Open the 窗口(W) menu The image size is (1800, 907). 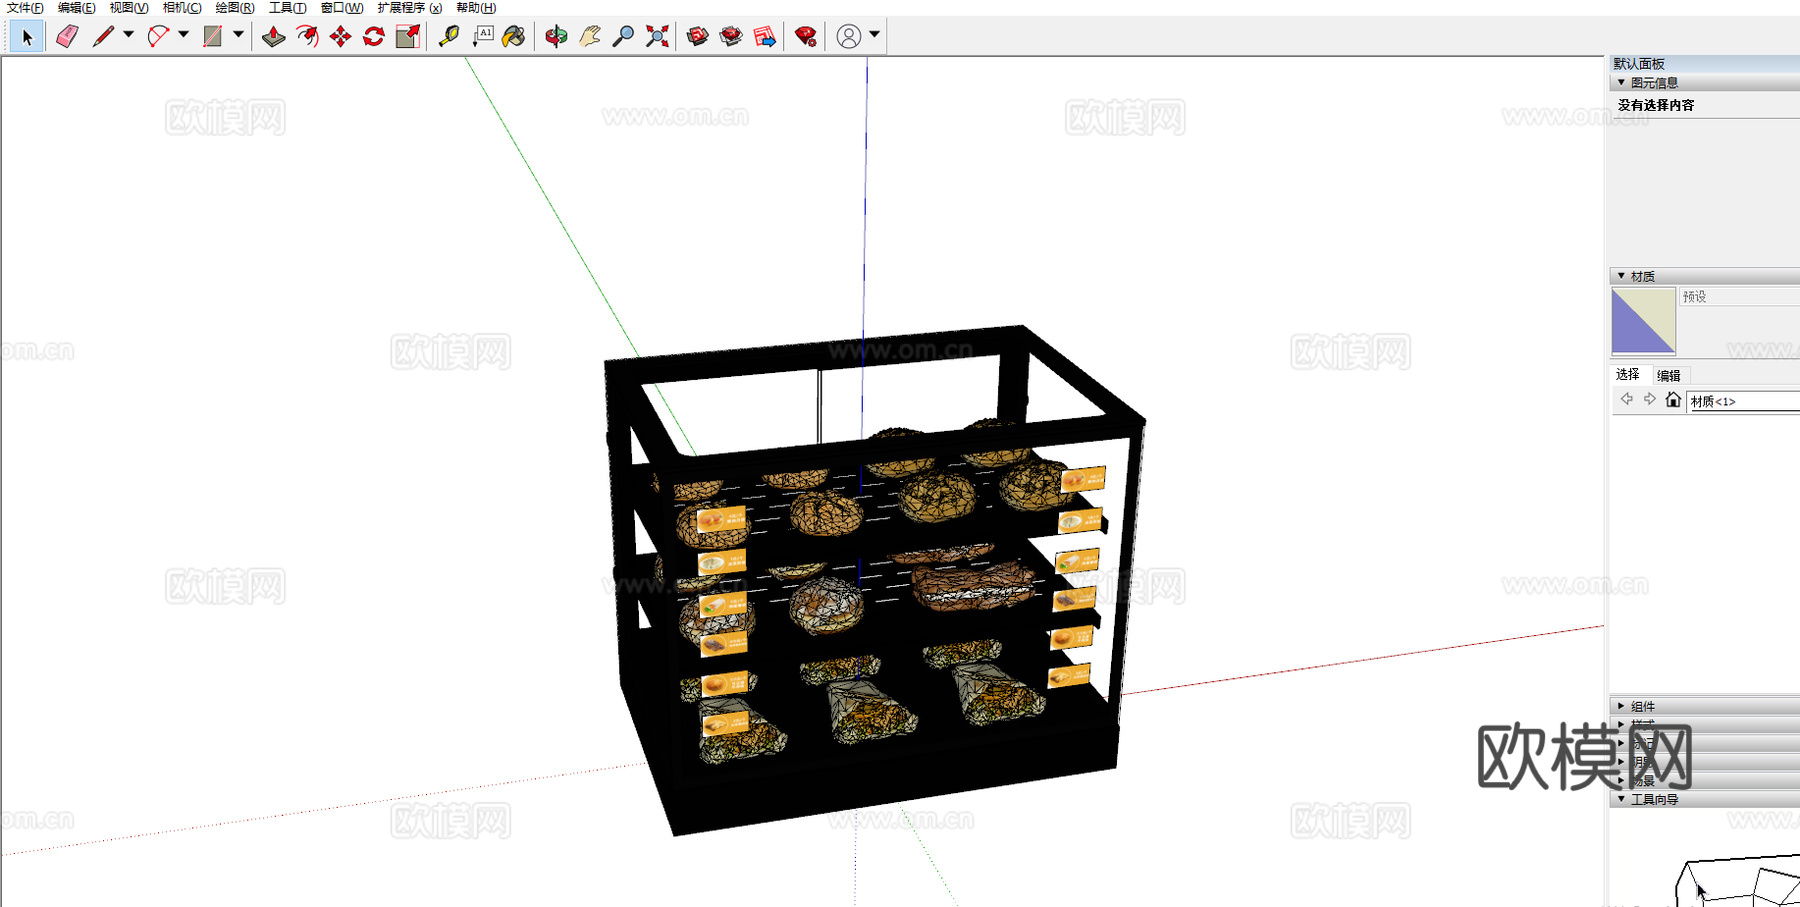[342, 8]
